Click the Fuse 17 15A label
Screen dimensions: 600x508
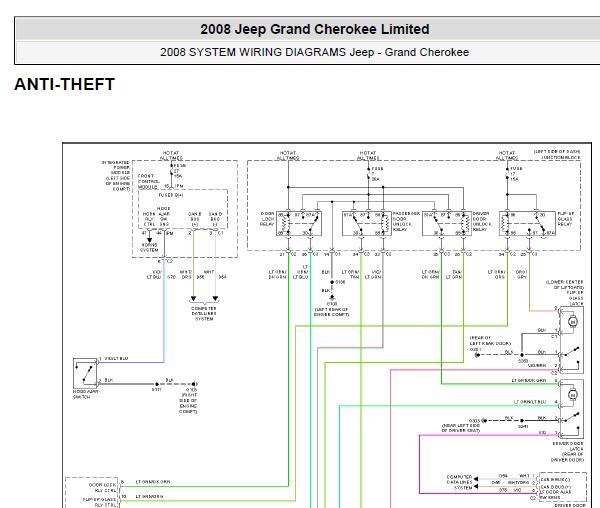515,174
